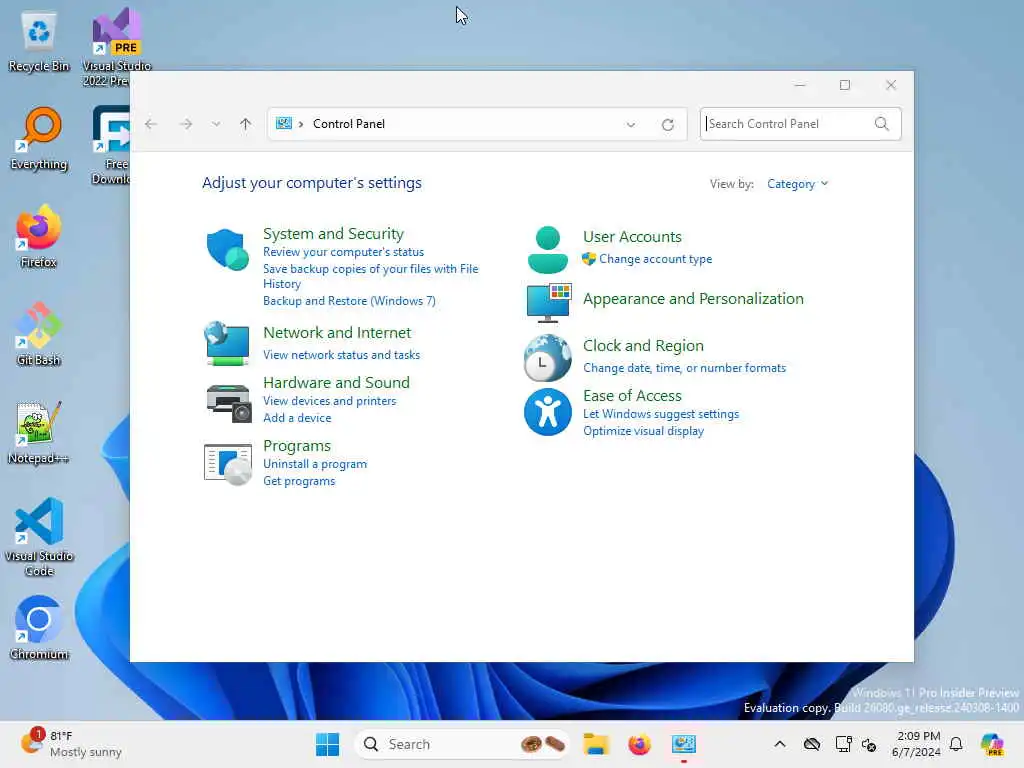Screen dimensions: 1024x768
Task: Open Save backup copies with File History
Action: [x=370, y=276]
